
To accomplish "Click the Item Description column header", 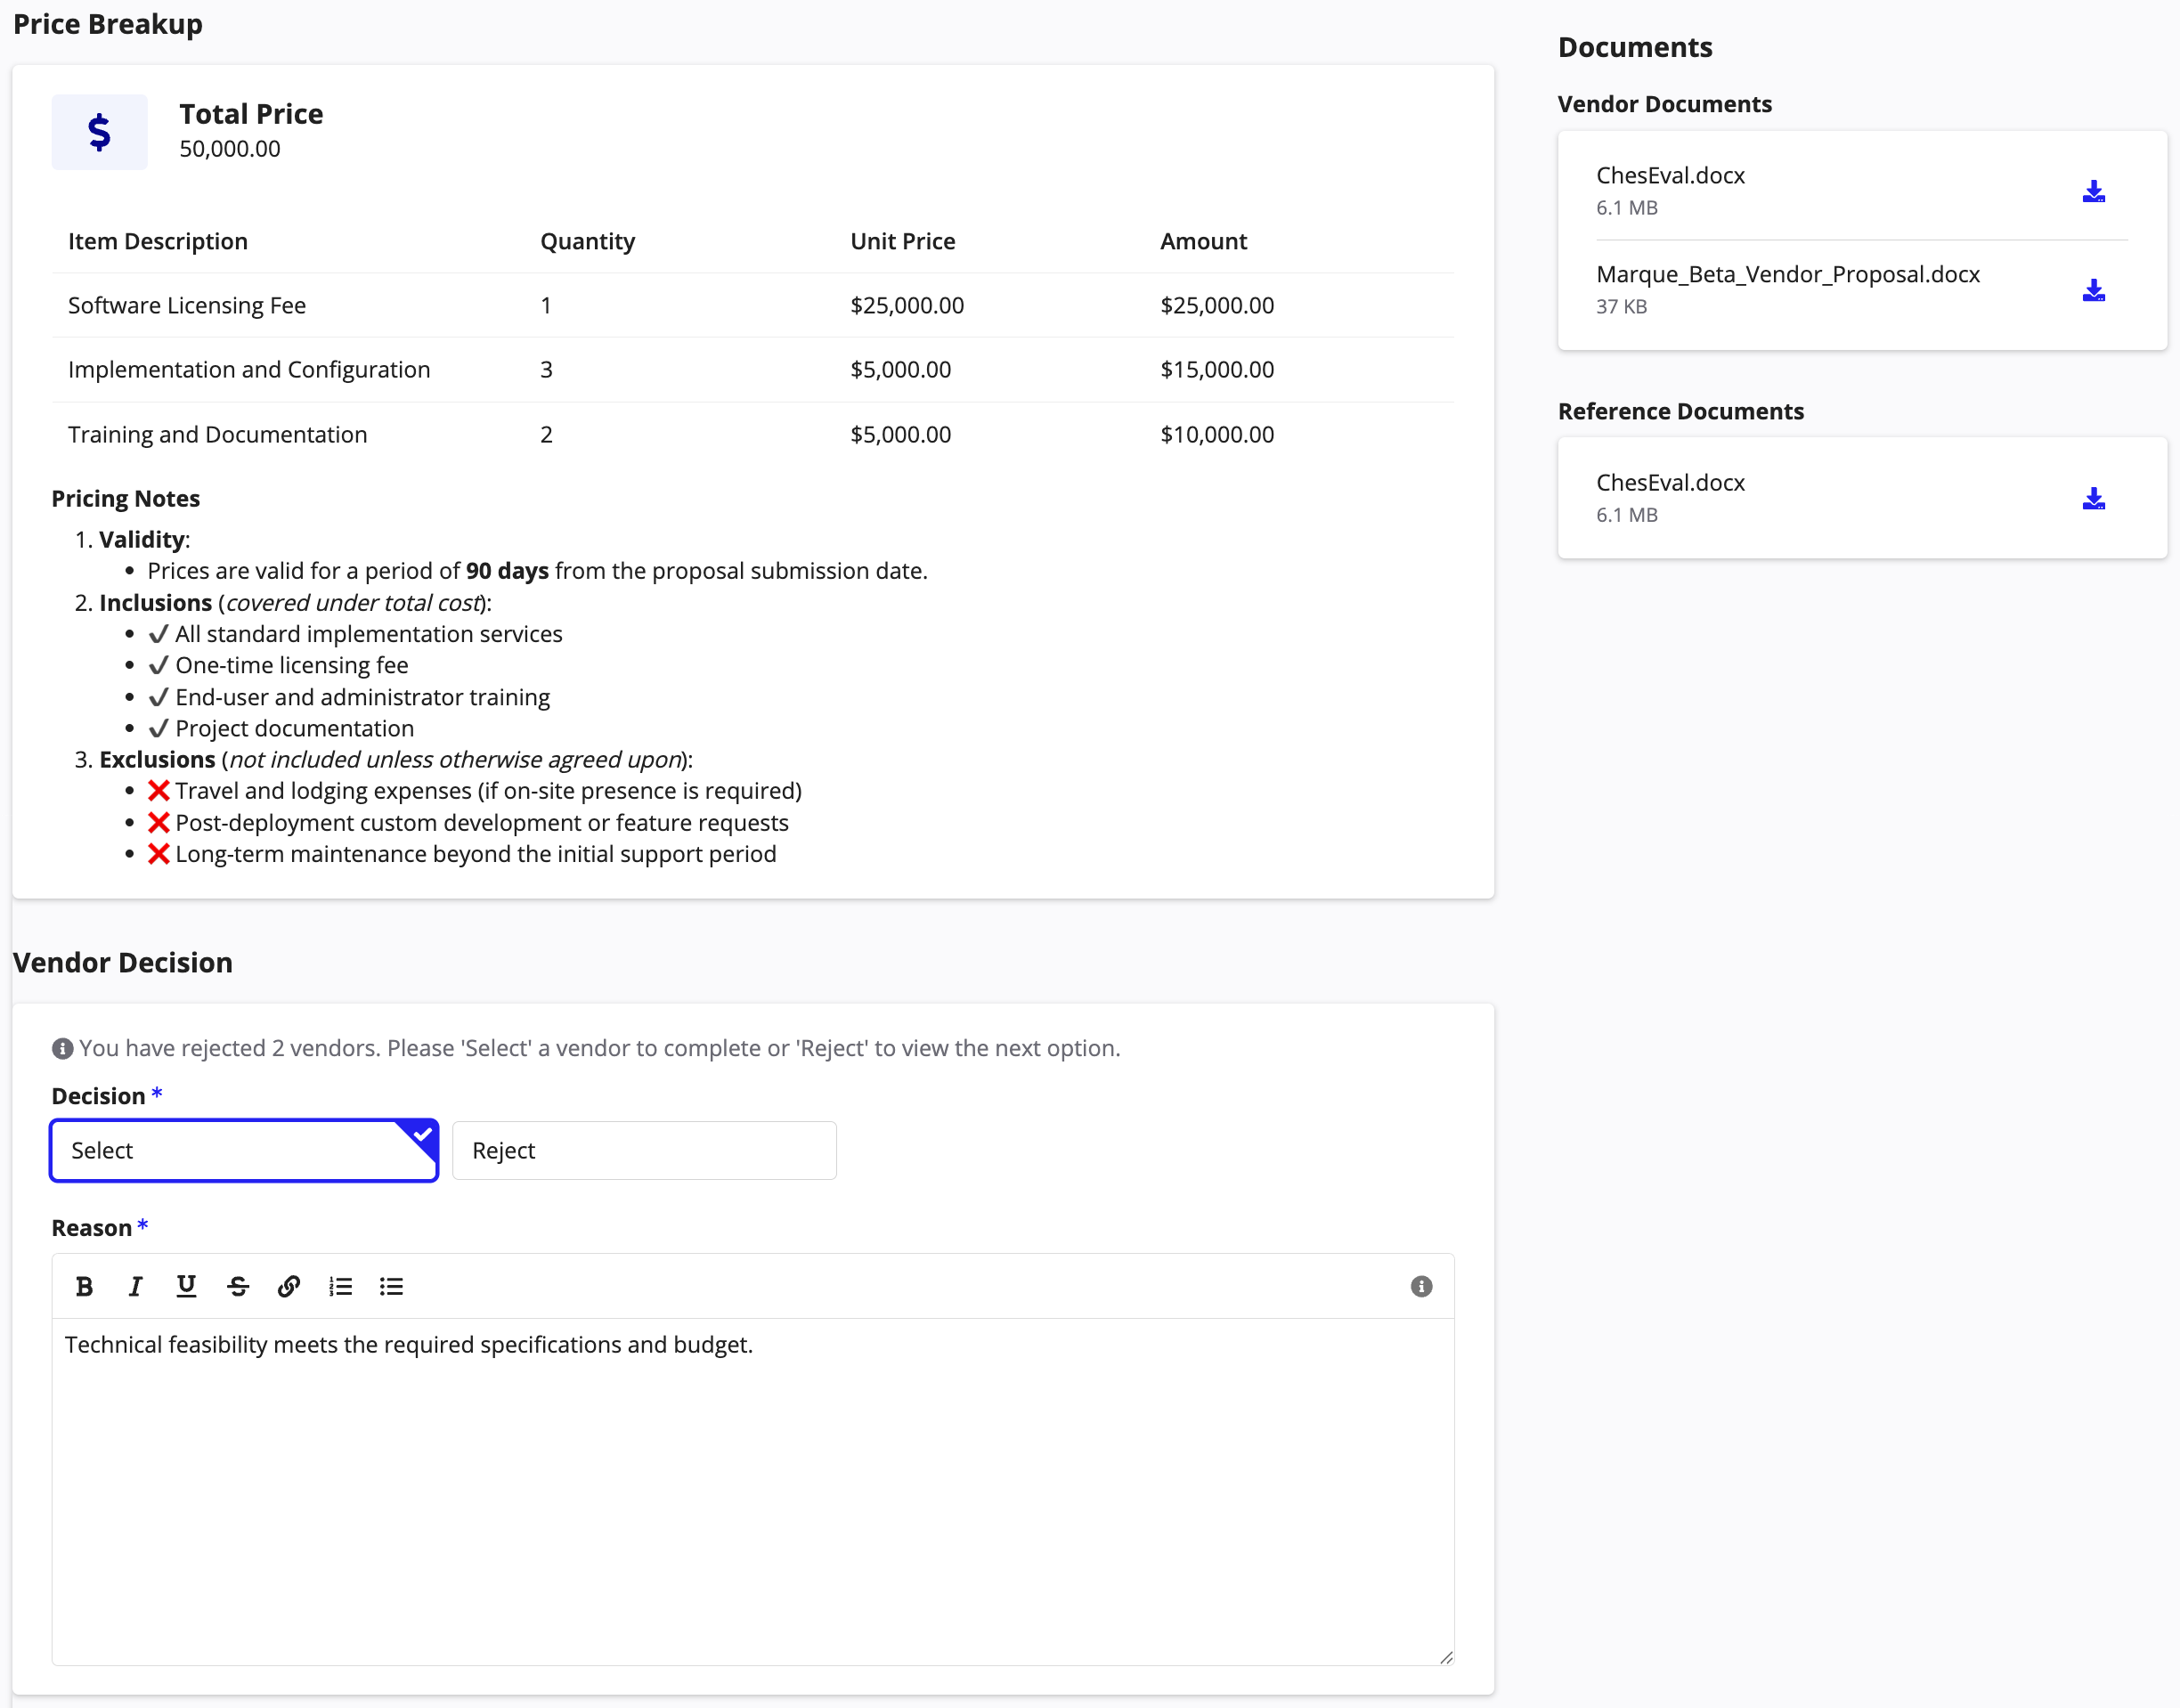I will pyautogui.click(x=158, y=241).
